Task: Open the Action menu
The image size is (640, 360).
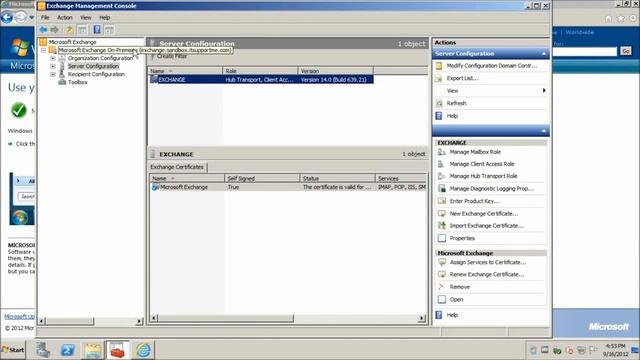Action: click(64, 18)
